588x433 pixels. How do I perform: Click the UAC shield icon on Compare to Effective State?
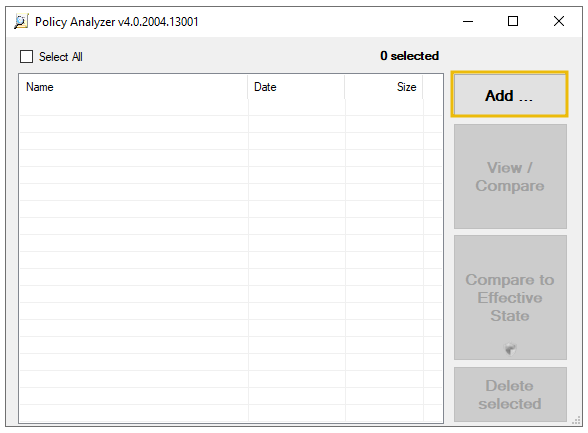510,349
